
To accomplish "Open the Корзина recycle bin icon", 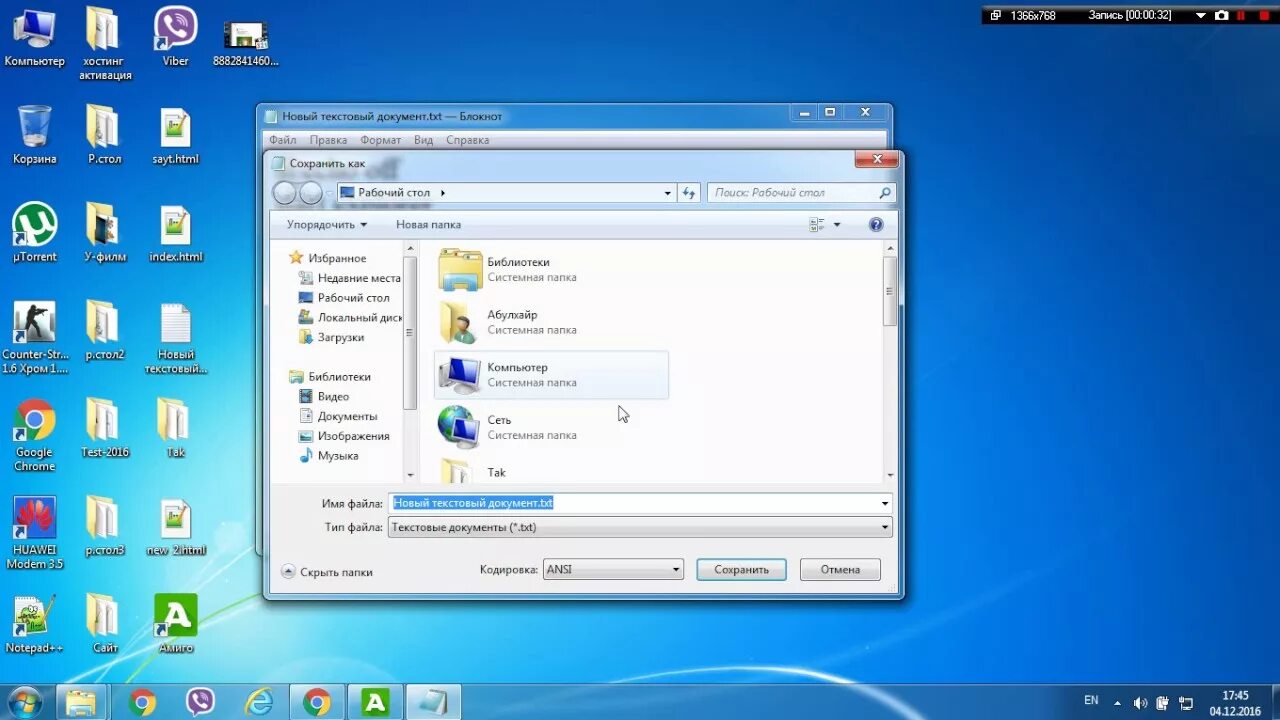I will [34, 135].
